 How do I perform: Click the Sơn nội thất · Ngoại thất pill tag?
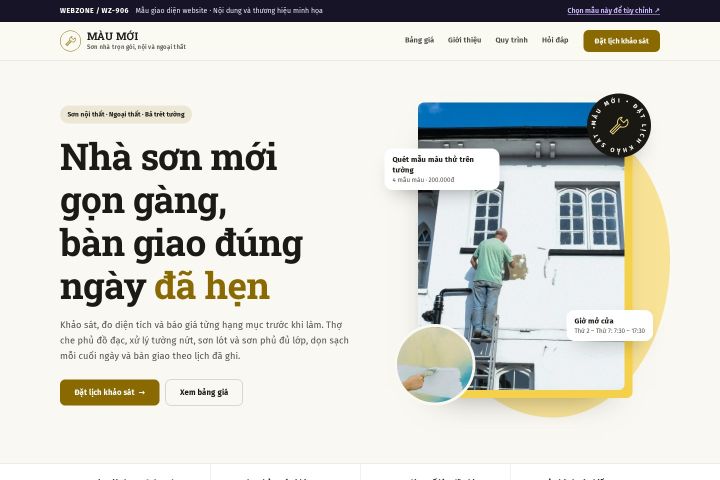(x=126, y=114)
